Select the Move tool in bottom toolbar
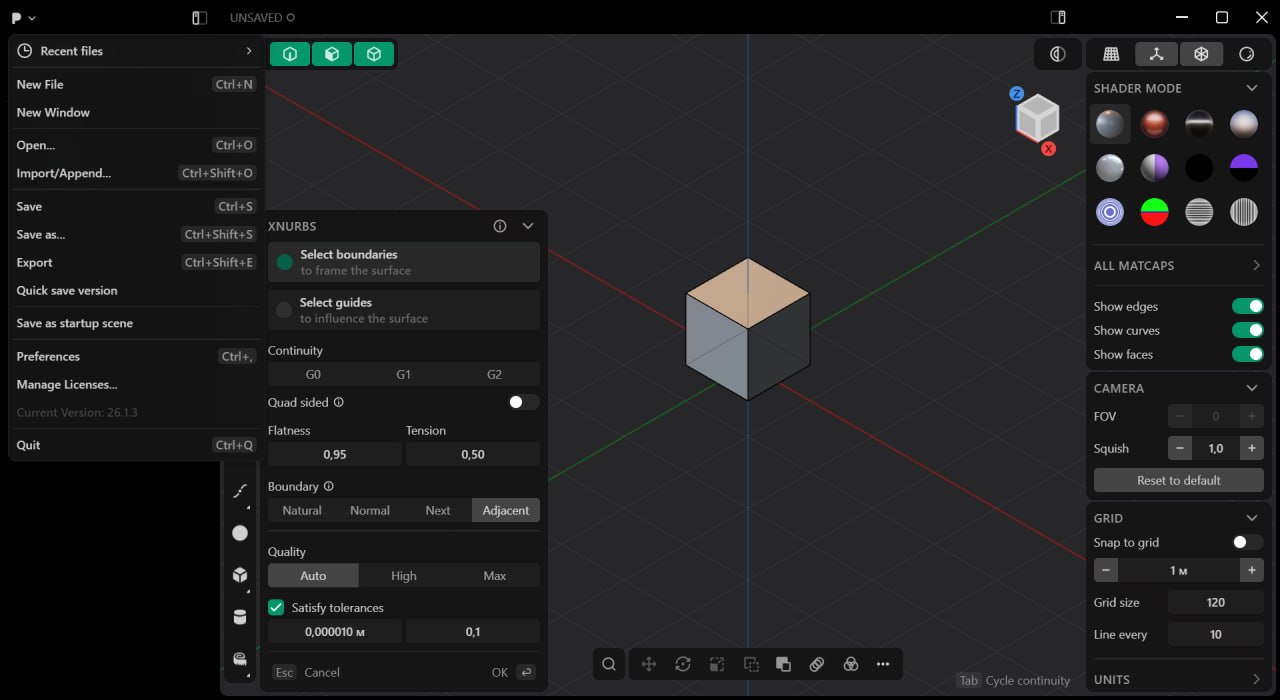This screenshot has width=1280, height=700. click(649, 664)
